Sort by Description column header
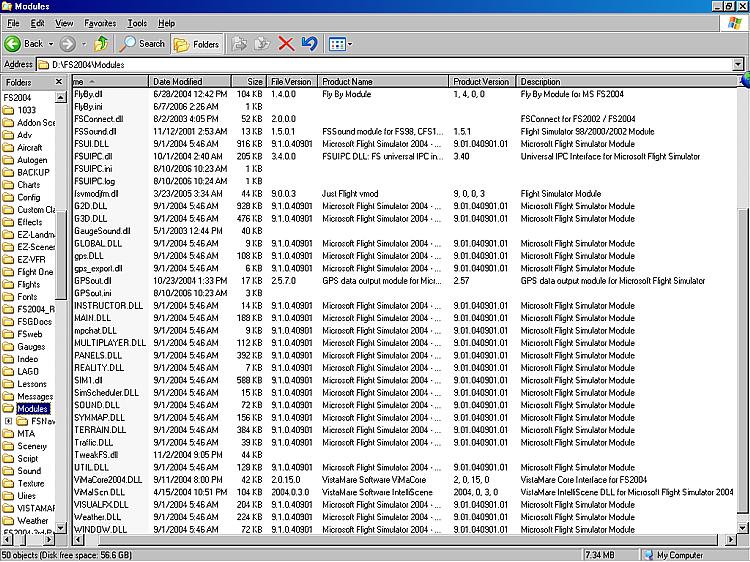 [628, 81]
